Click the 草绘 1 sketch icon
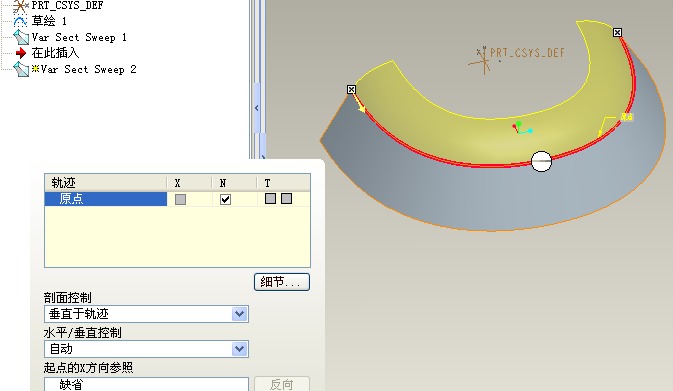The width and height of the screenshot is (673, 391). pyautogui.click(x=20, y=21)
